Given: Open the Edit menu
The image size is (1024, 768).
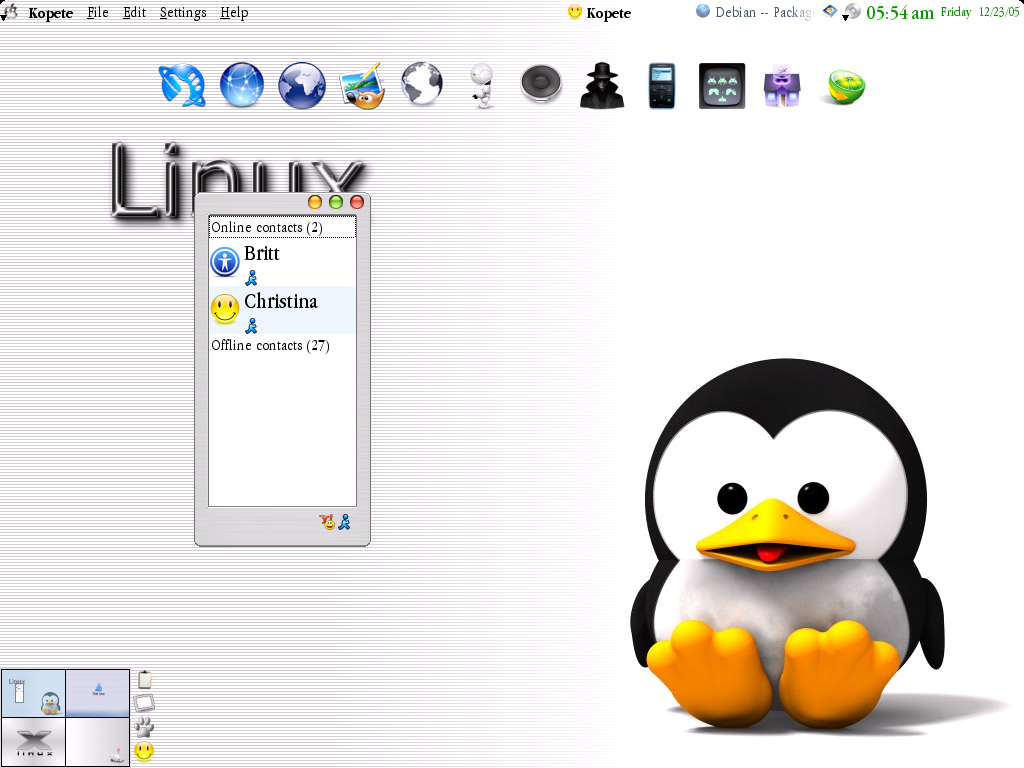Looking at the screenshot, I should pos(135,12).
